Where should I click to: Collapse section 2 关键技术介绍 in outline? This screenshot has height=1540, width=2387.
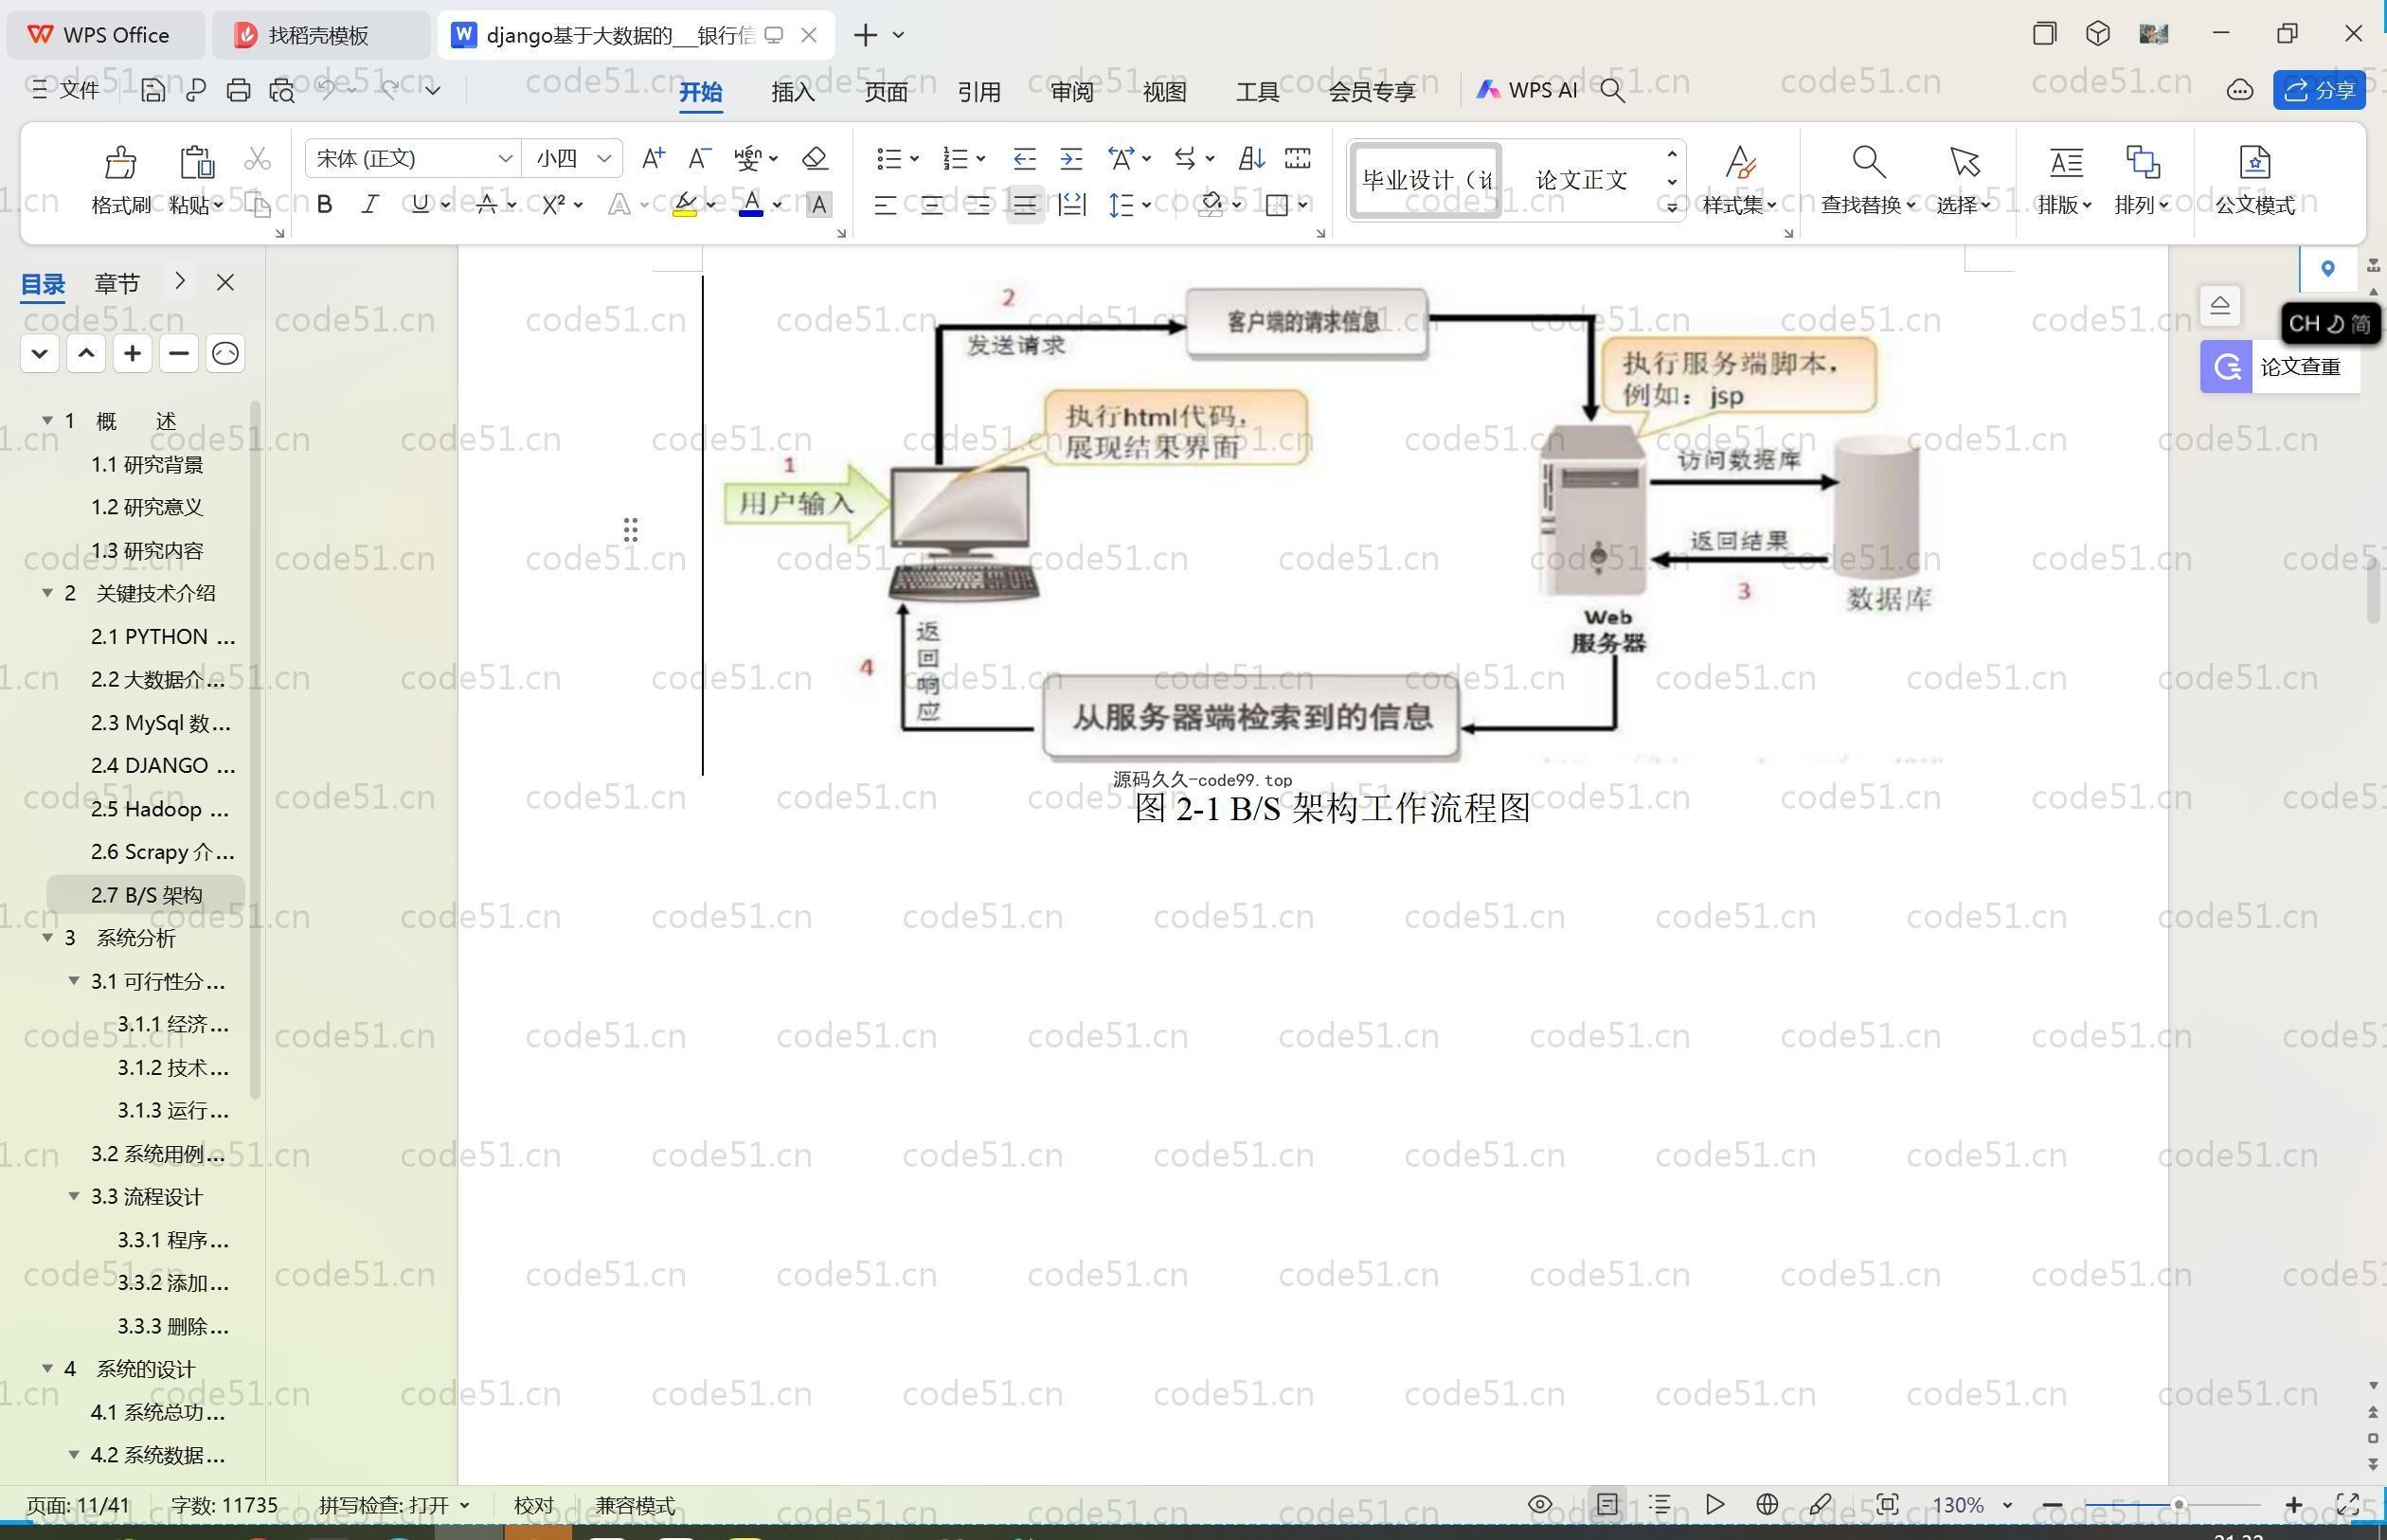click(x=47, y=593)
